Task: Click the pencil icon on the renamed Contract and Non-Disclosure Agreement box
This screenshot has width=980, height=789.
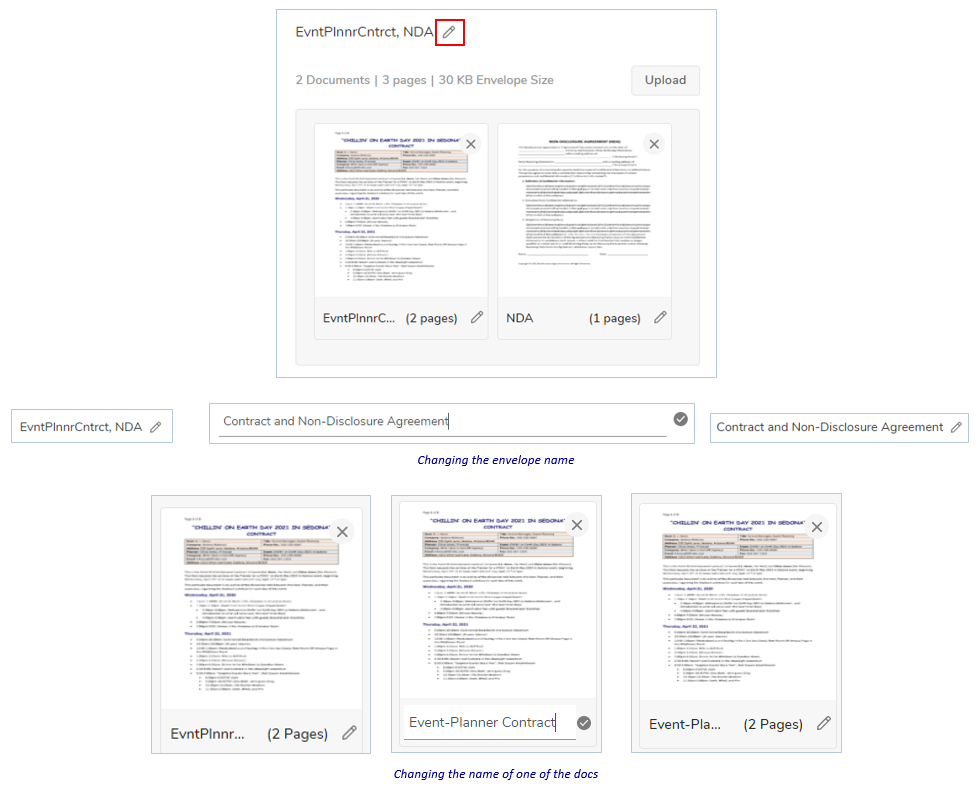Action: pyautogui.click(x=956, y=427)
